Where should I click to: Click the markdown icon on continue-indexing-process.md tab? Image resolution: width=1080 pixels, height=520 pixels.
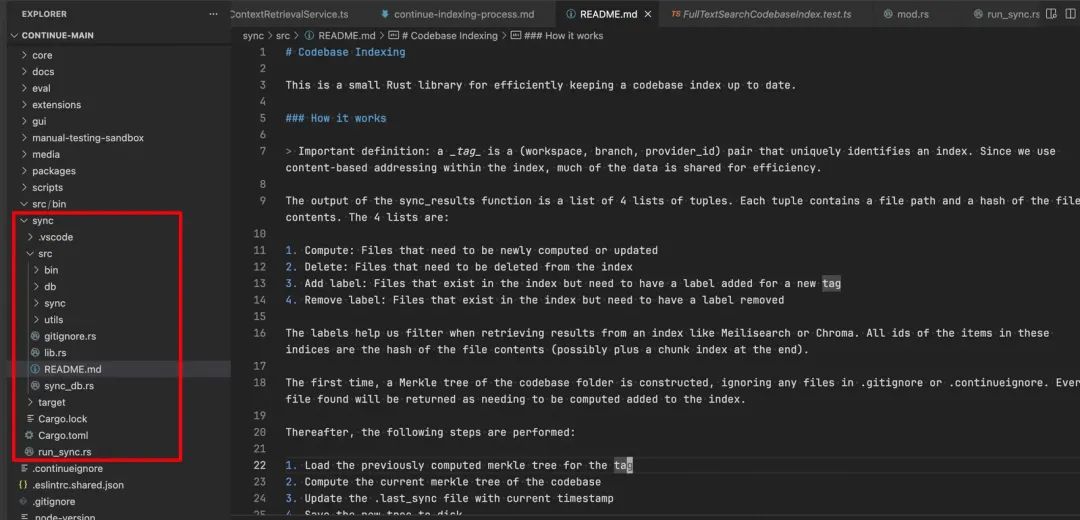(x=384, y=14)
